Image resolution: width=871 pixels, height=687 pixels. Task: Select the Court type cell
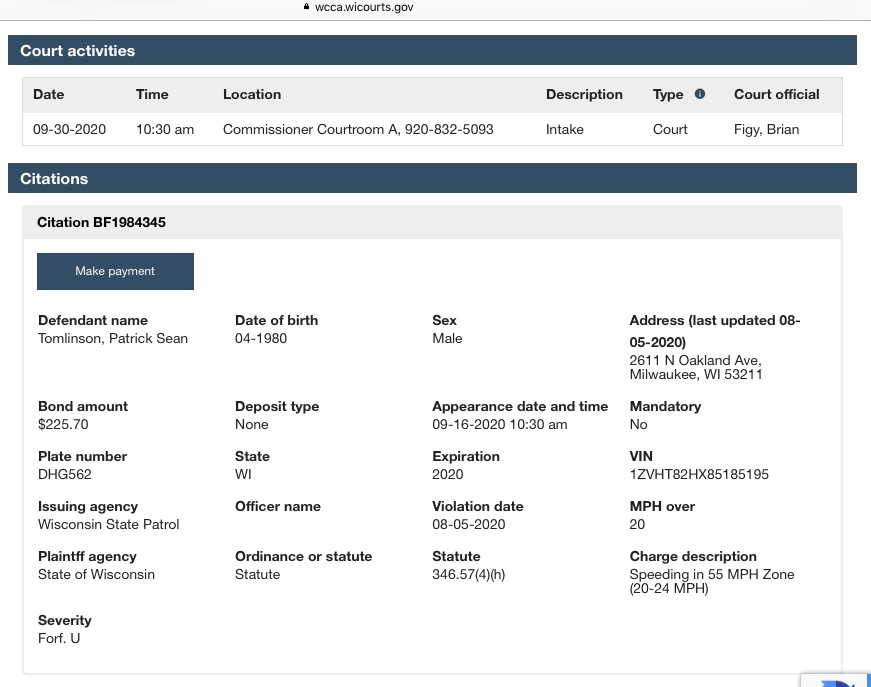[x=670, y=129]
